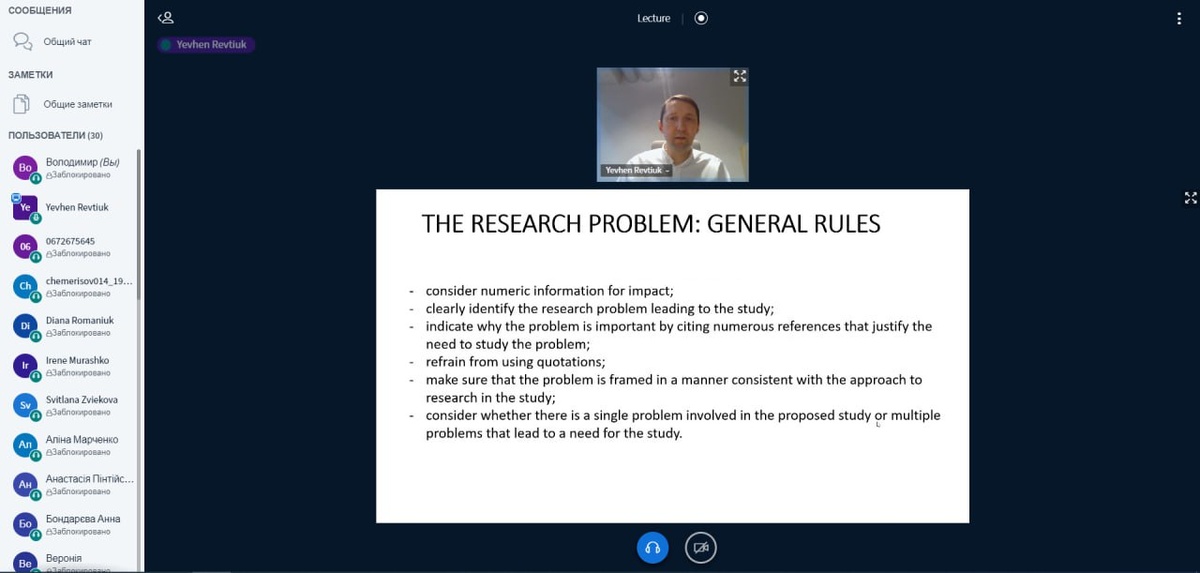Image resolution: width=1200 pixels, height=573 pixels.
Task: Make the presentation fullscreen
Action: (x=1190, y=198)
